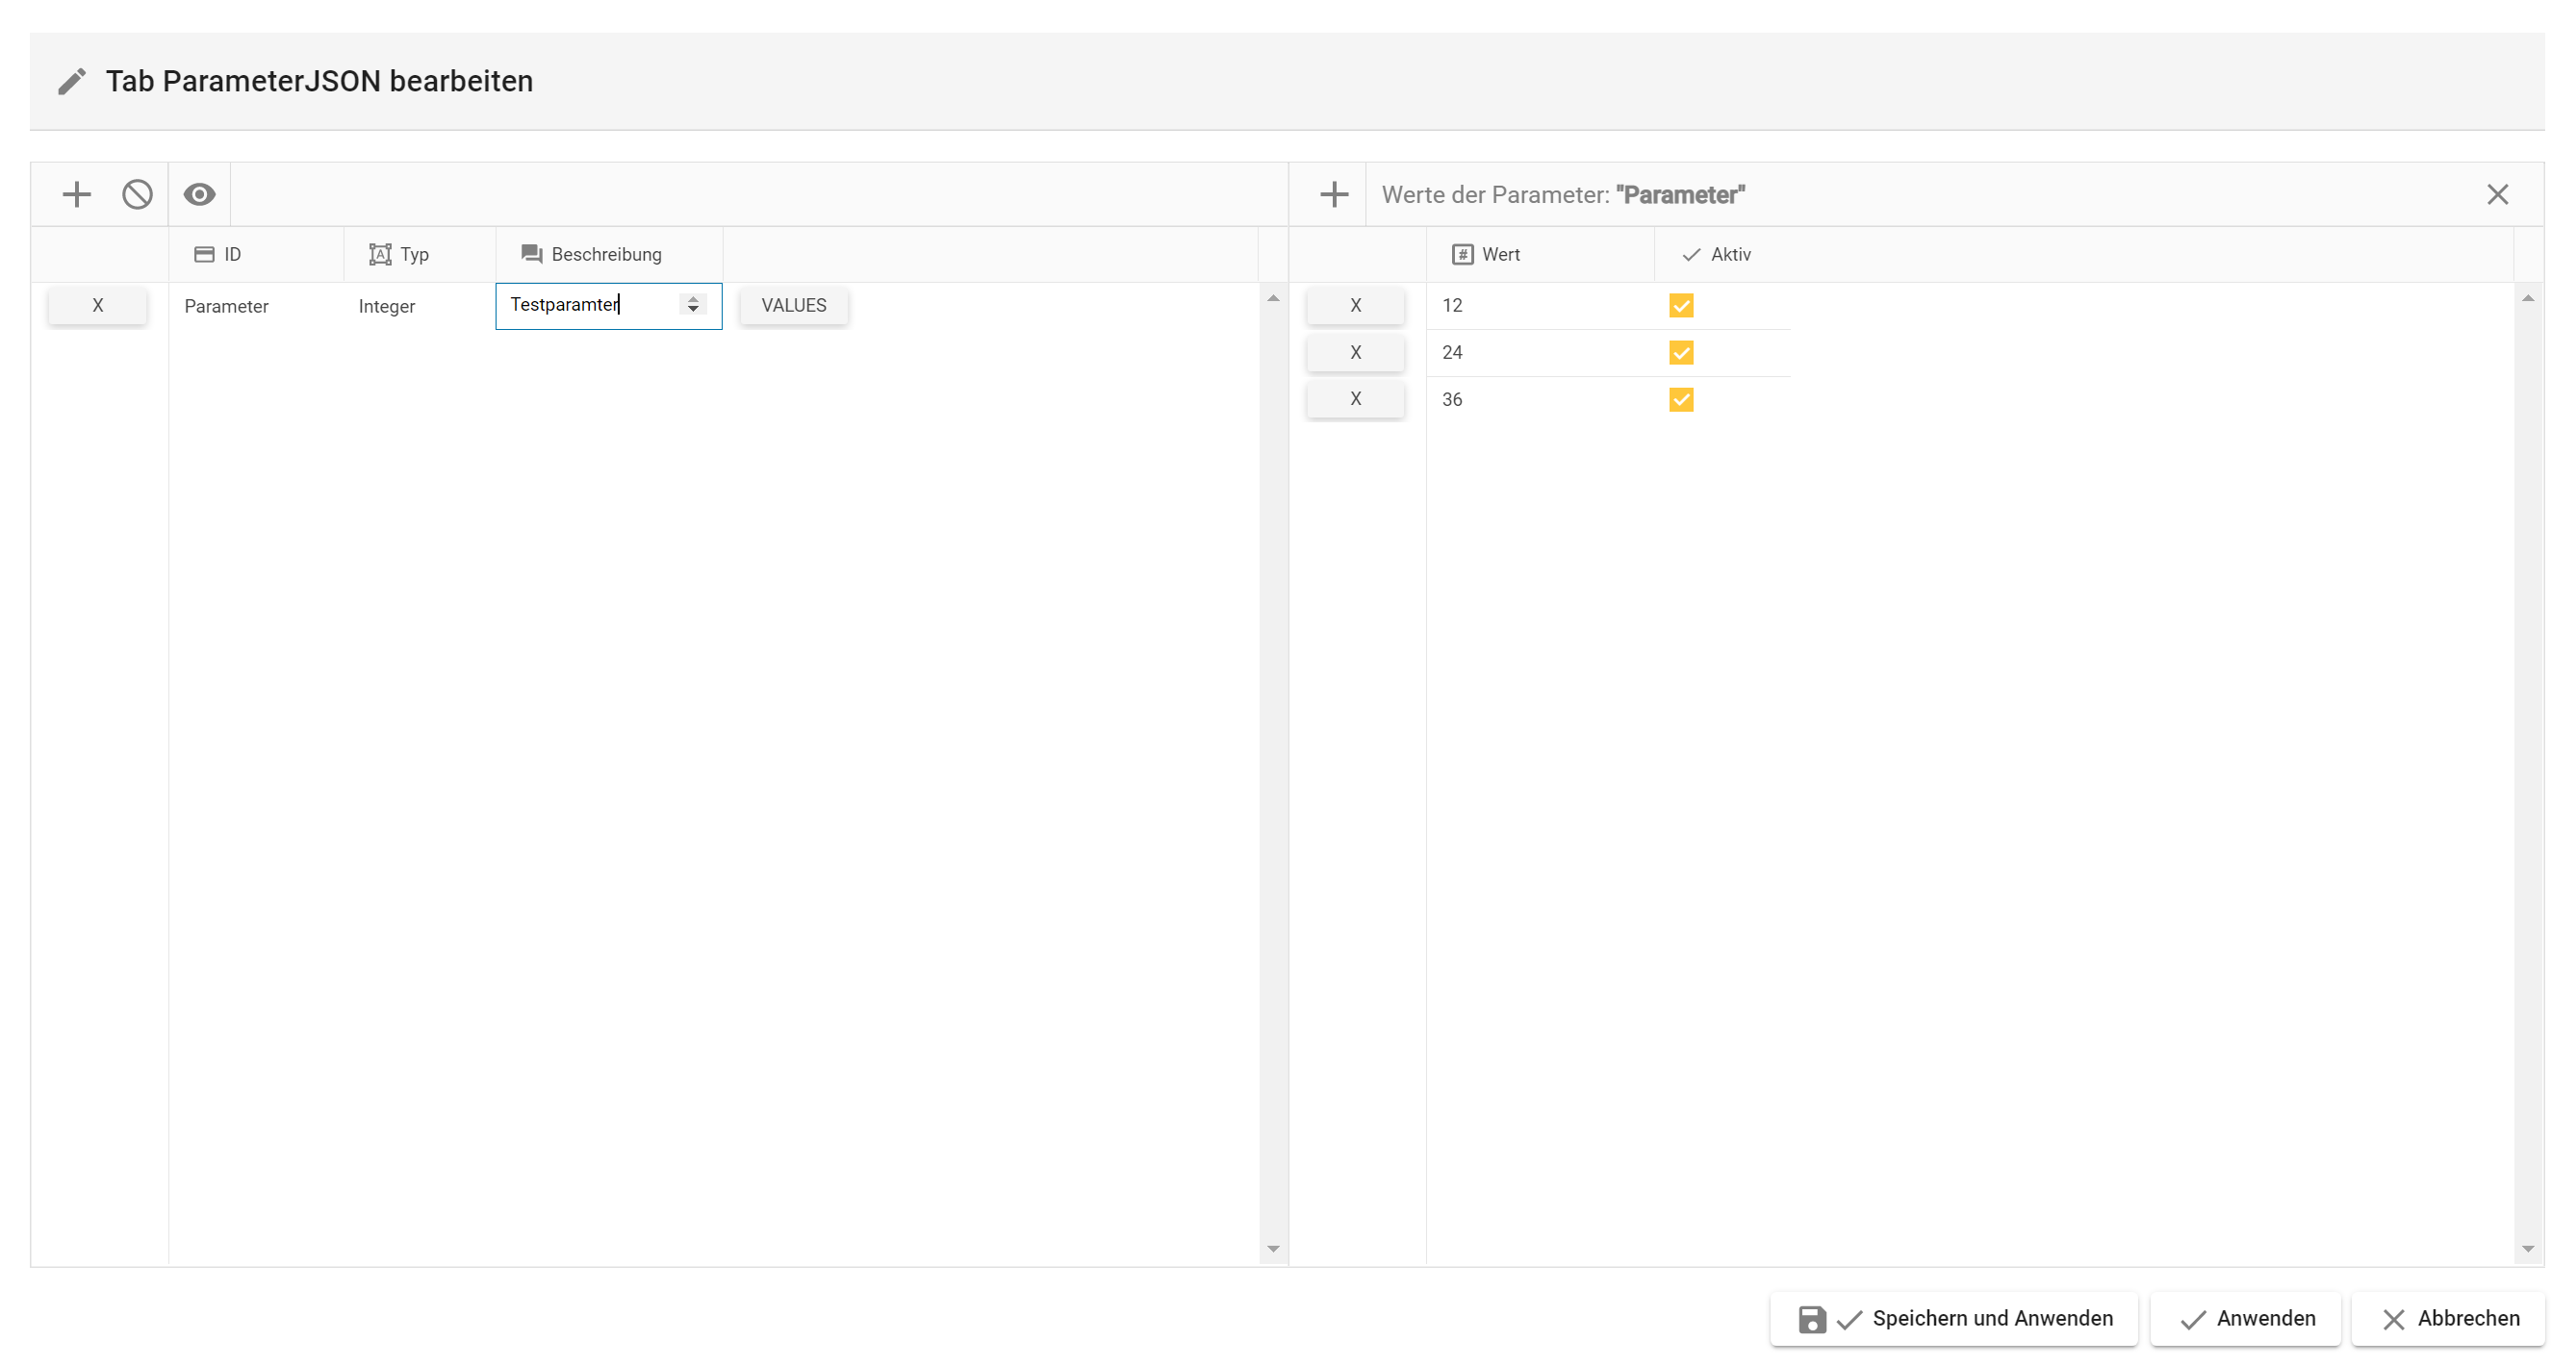Click the stepper arrows in Beschreibung field
The image size is (2576, 1366).
(692, 304)
